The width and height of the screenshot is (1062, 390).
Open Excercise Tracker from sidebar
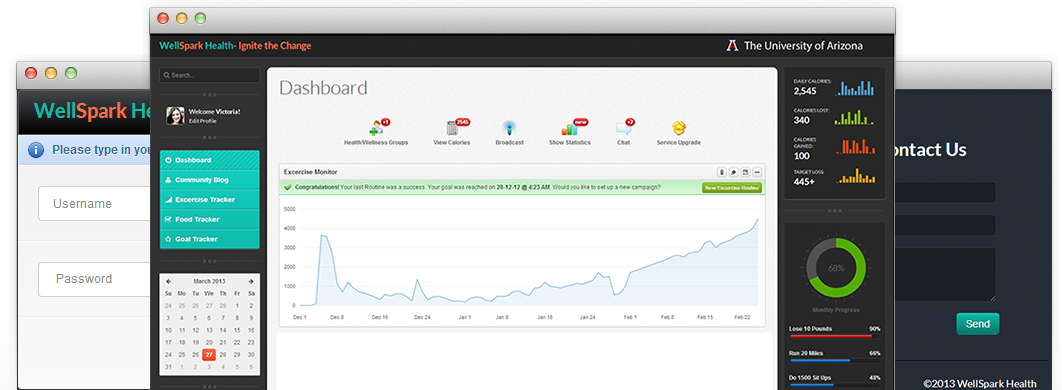[x=209, y=200]
